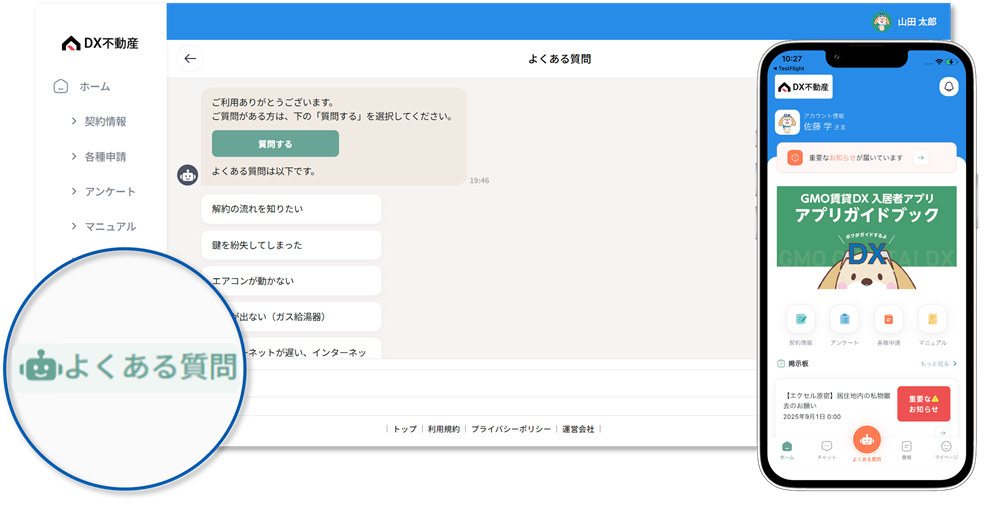
Task: Open プライバシーポリシー footer link
Action: coord(511,429)
